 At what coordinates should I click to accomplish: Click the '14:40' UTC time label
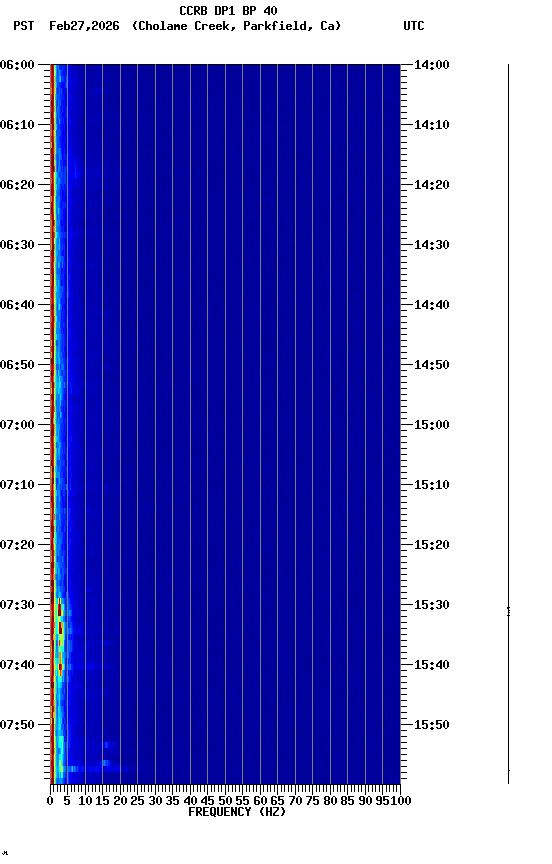tap(432, 305)
